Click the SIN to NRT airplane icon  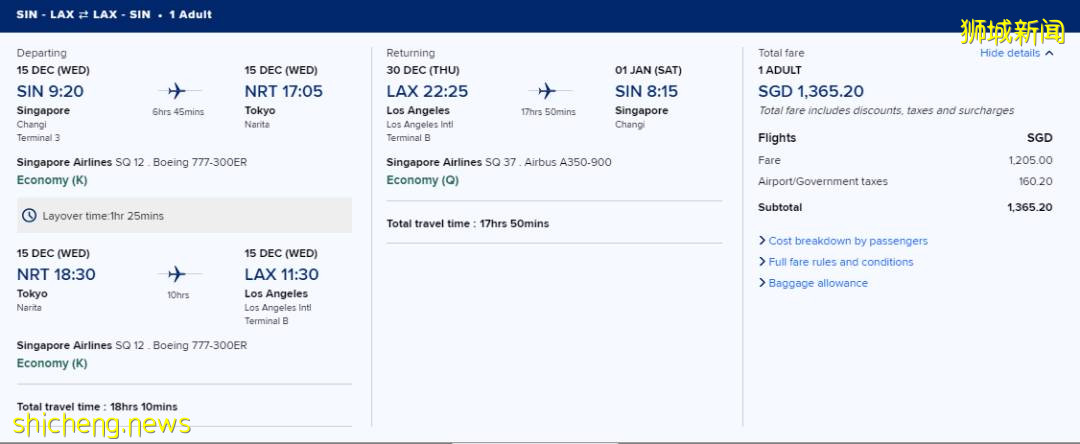coord(178,91)
